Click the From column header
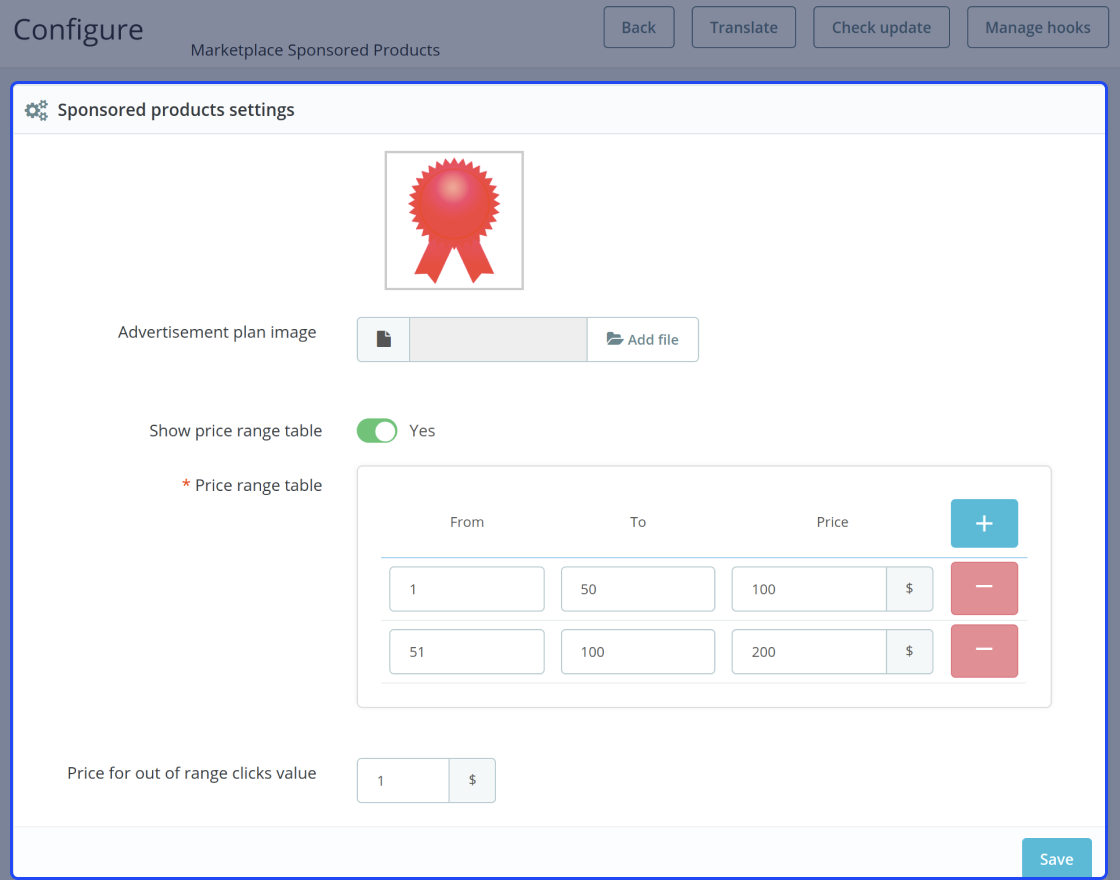Image resolution: width=1120 pixels, height=880 pixels. pyautogui.click(x=467, y=522)
